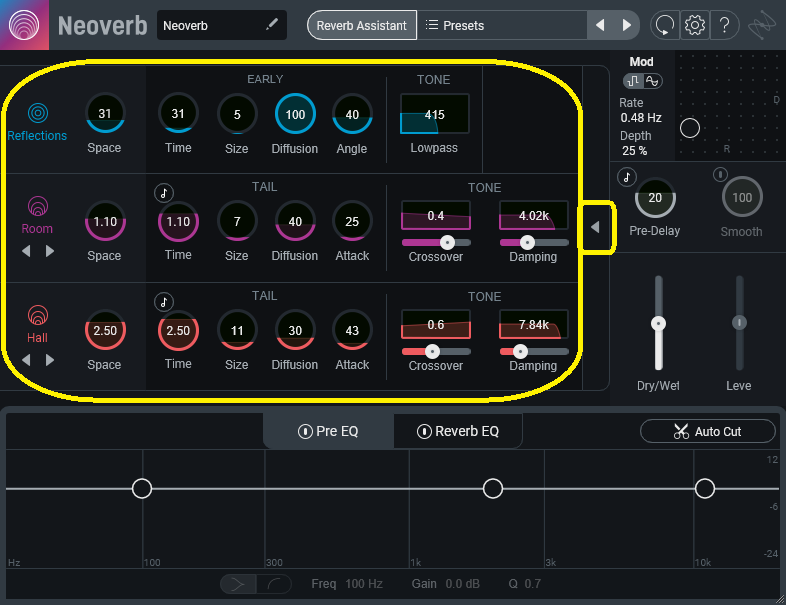786x605 pixels.
Task: Toggle tempo sync note on Pre-Delay
Action: (x=627, y=177)
